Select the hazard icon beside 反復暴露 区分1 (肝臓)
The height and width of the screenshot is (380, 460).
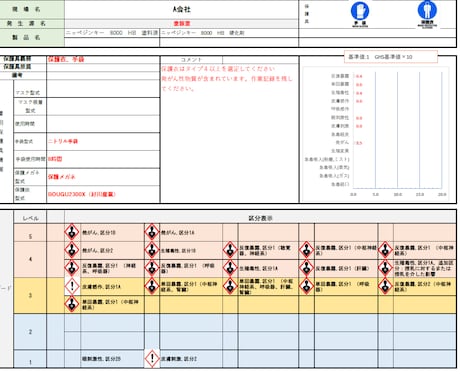(x=306, y=268)
